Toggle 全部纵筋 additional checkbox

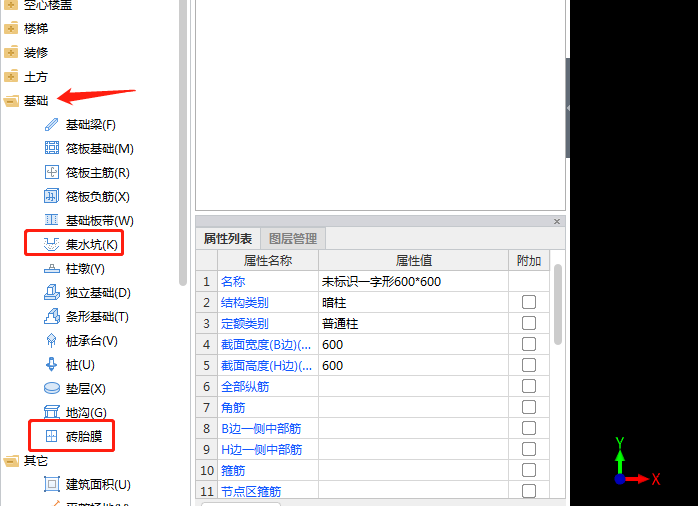pyautogui.click(x=529, y=386)
